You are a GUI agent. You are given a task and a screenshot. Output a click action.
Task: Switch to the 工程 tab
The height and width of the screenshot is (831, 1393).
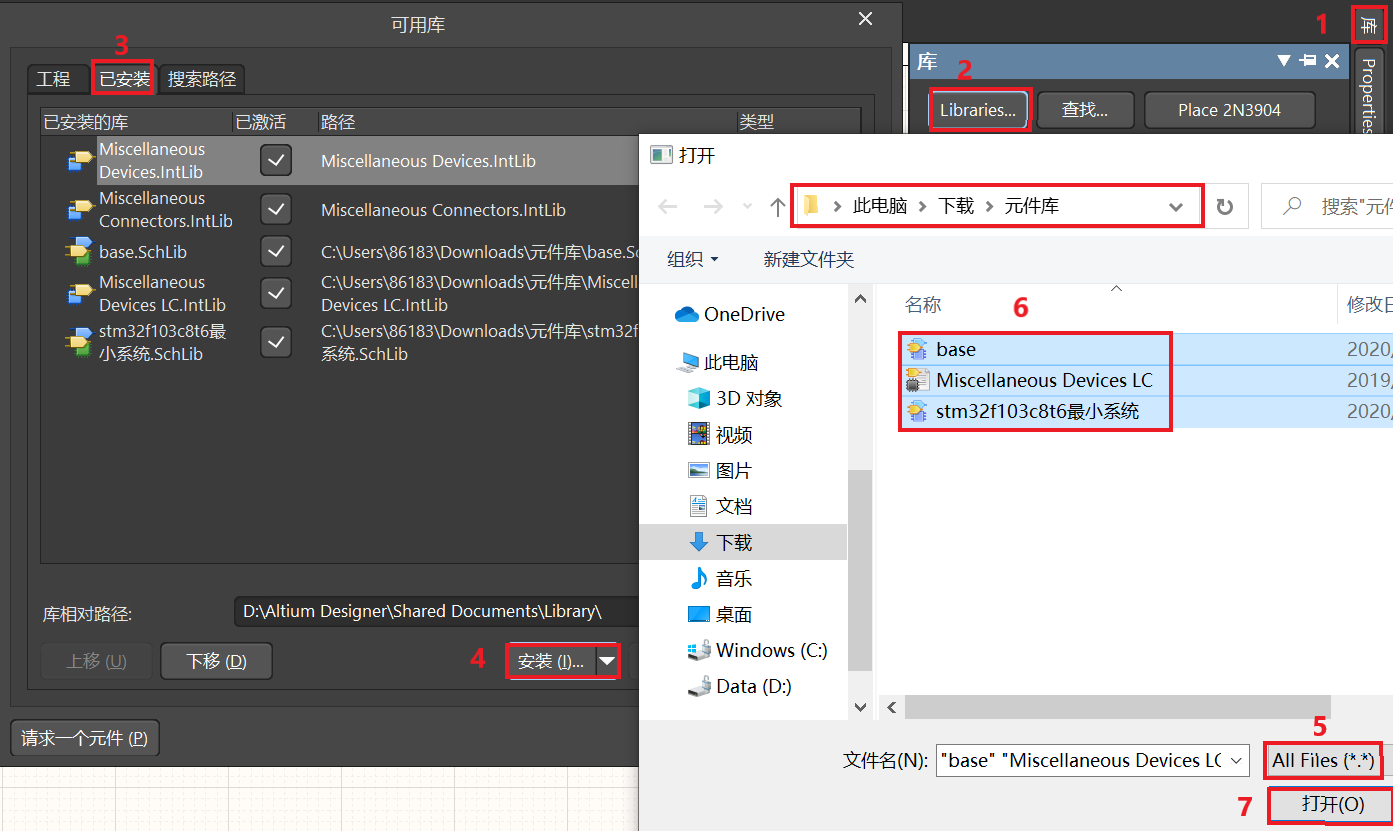[x=53, y=79]
